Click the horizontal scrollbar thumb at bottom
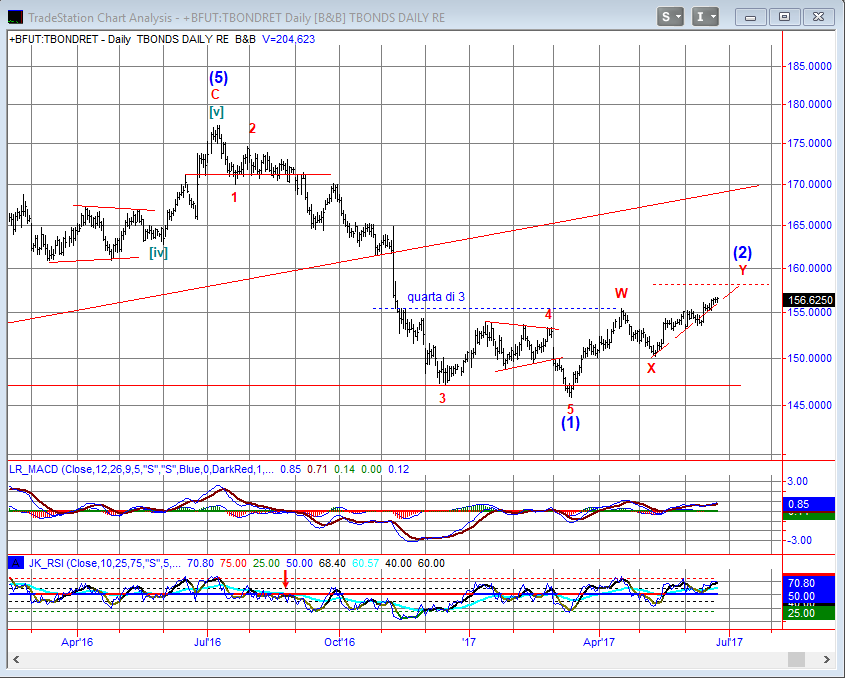Screen dimensions: 845x678 [796, 659]
